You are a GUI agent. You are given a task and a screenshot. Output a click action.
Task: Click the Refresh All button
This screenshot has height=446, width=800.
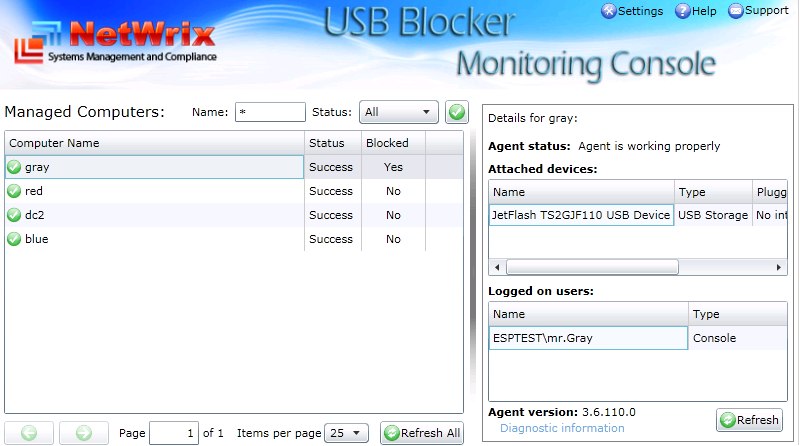coord(422,433)
